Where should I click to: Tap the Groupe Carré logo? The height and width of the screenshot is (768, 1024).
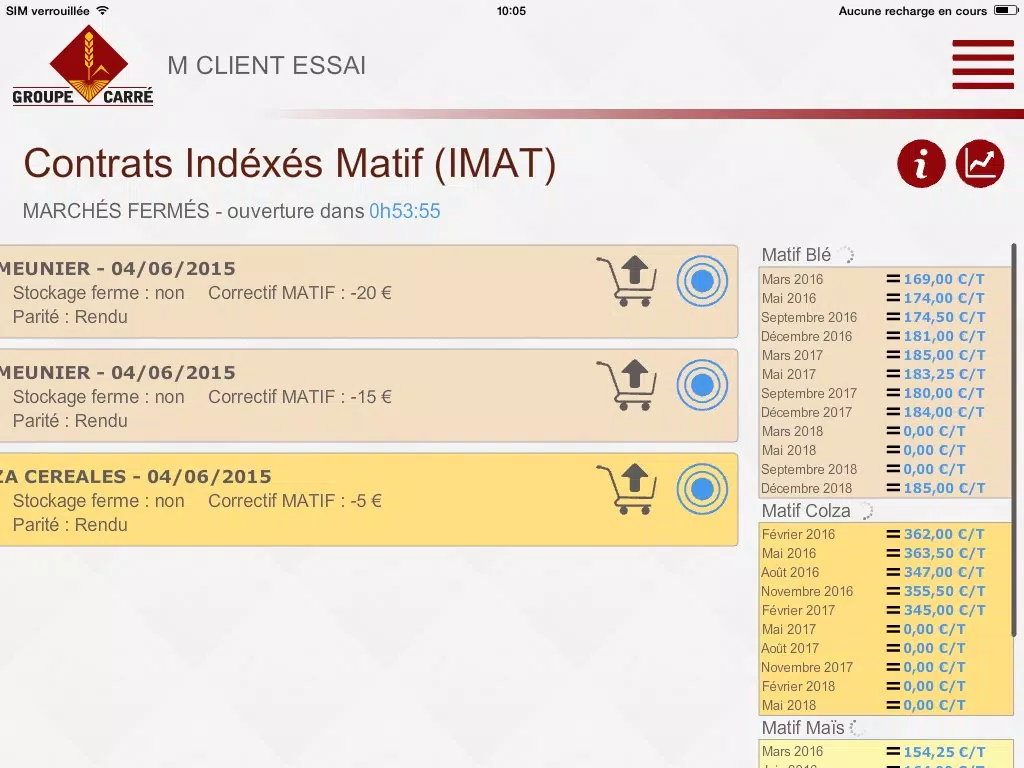83,65
